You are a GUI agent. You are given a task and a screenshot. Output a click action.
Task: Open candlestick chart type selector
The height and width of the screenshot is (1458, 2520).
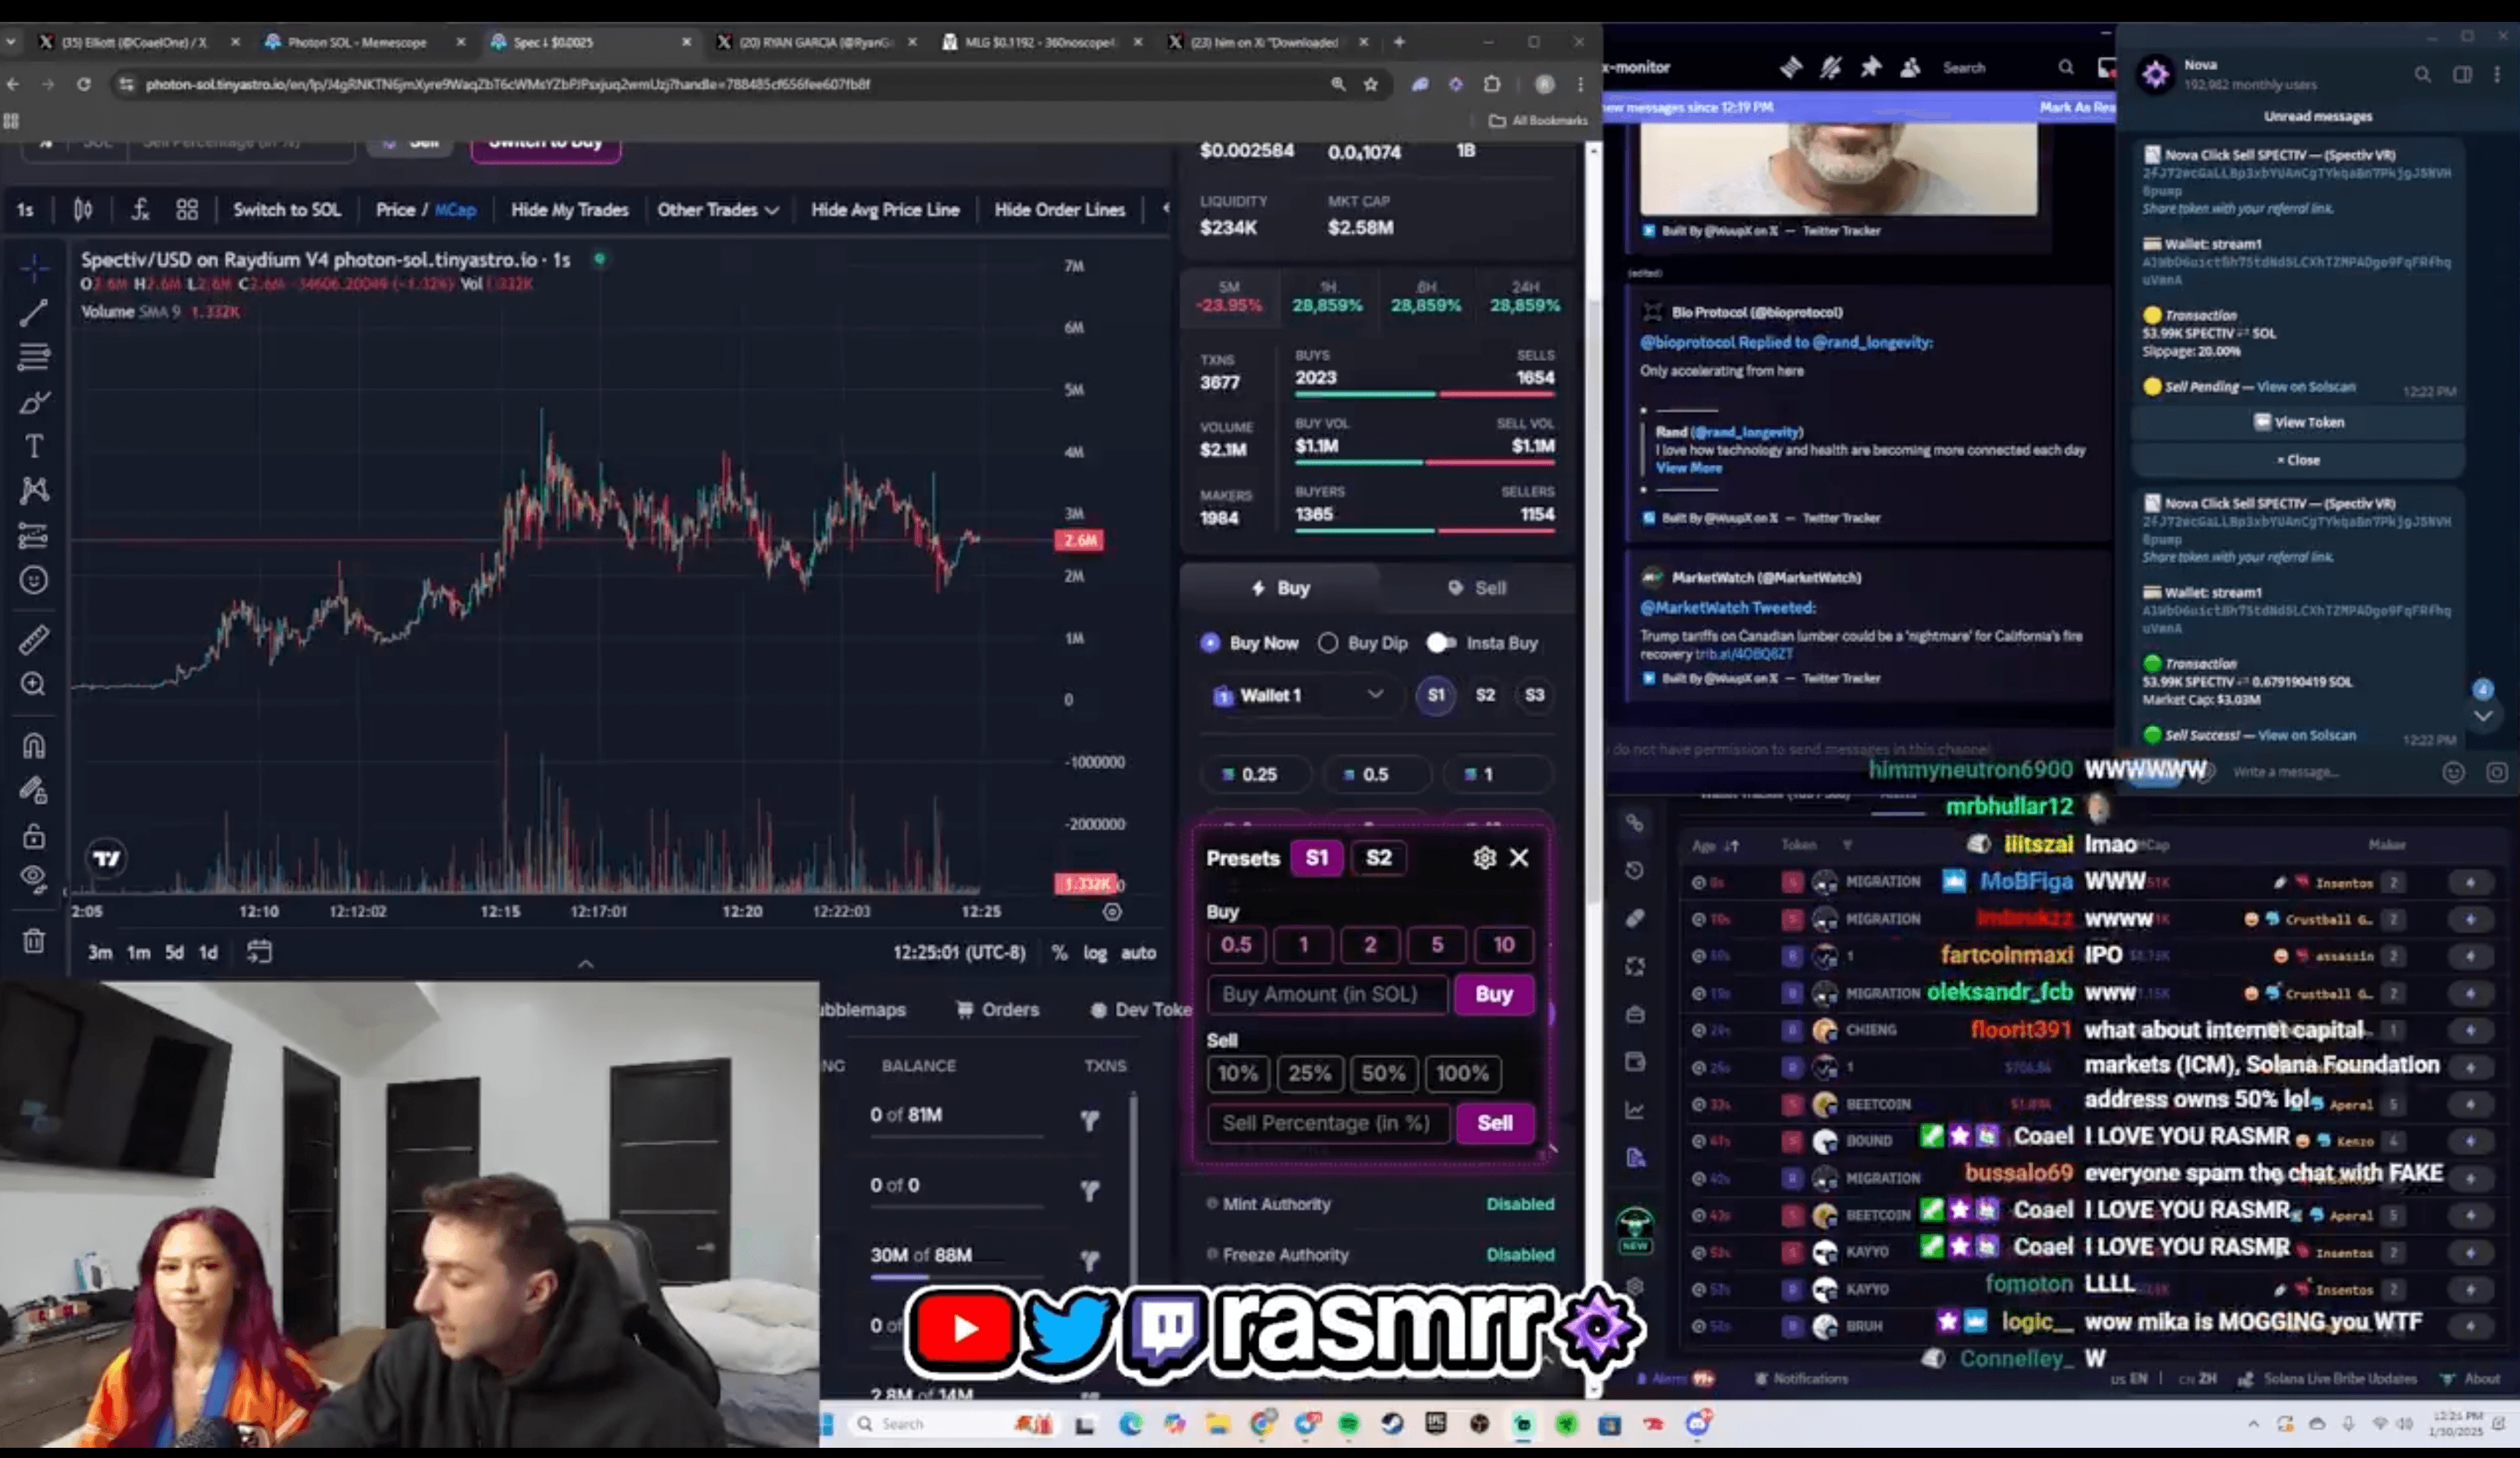pyautogui.click(x=83, y=209)
